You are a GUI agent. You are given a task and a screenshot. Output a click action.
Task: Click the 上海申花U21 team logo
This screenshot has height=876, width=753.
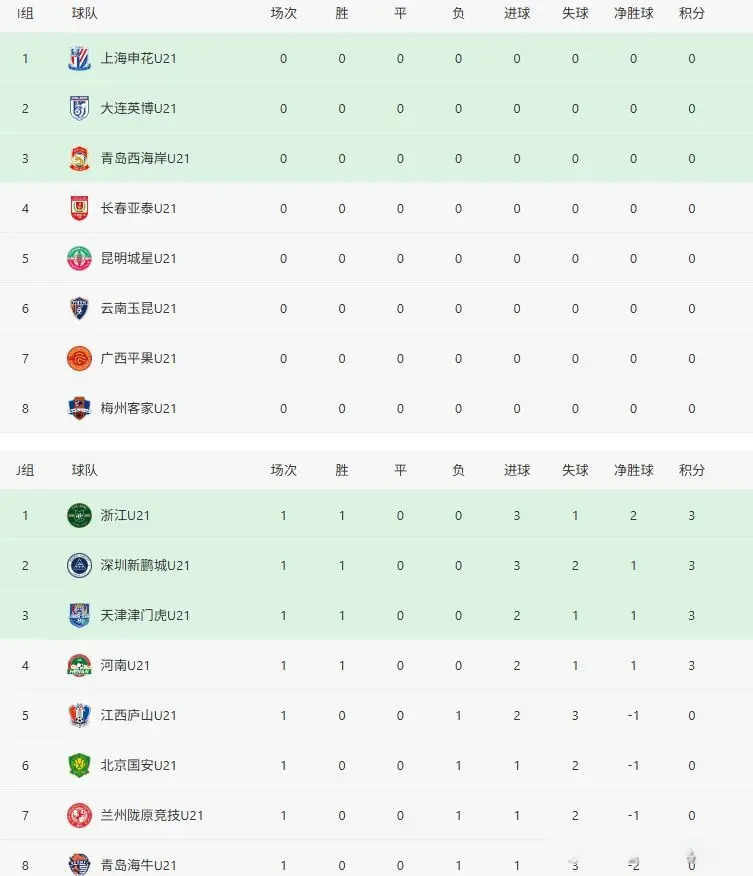(79, 58)
